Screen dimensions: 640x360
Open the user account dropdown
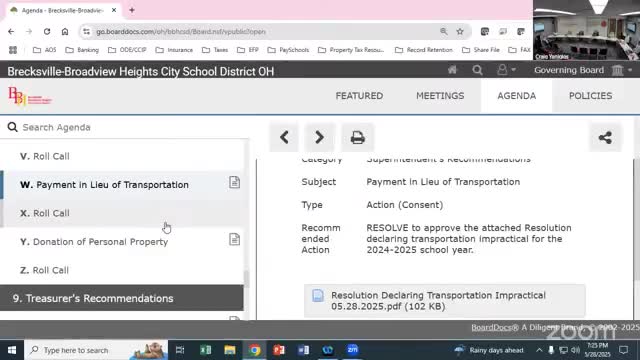click(506, 70)
